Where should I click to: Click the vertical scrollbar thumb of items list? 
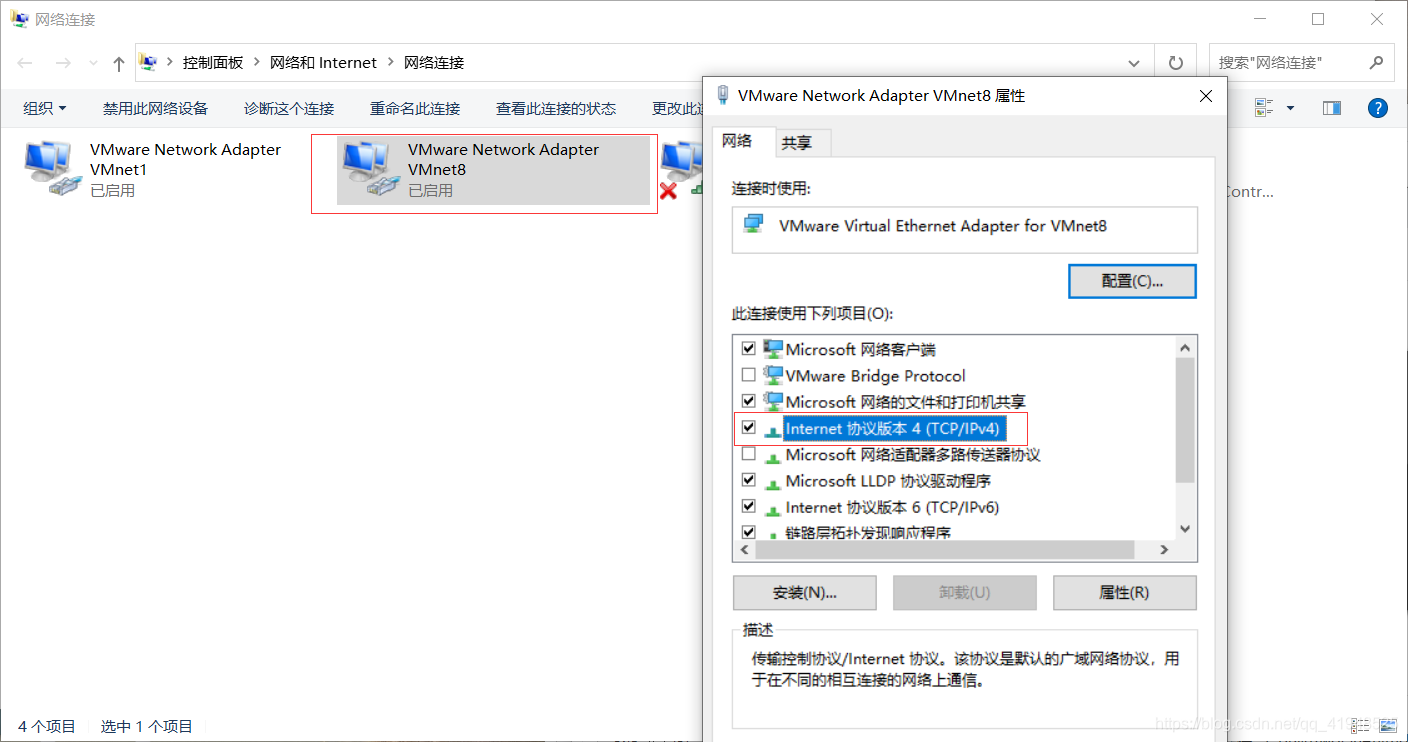[1185, 421]
